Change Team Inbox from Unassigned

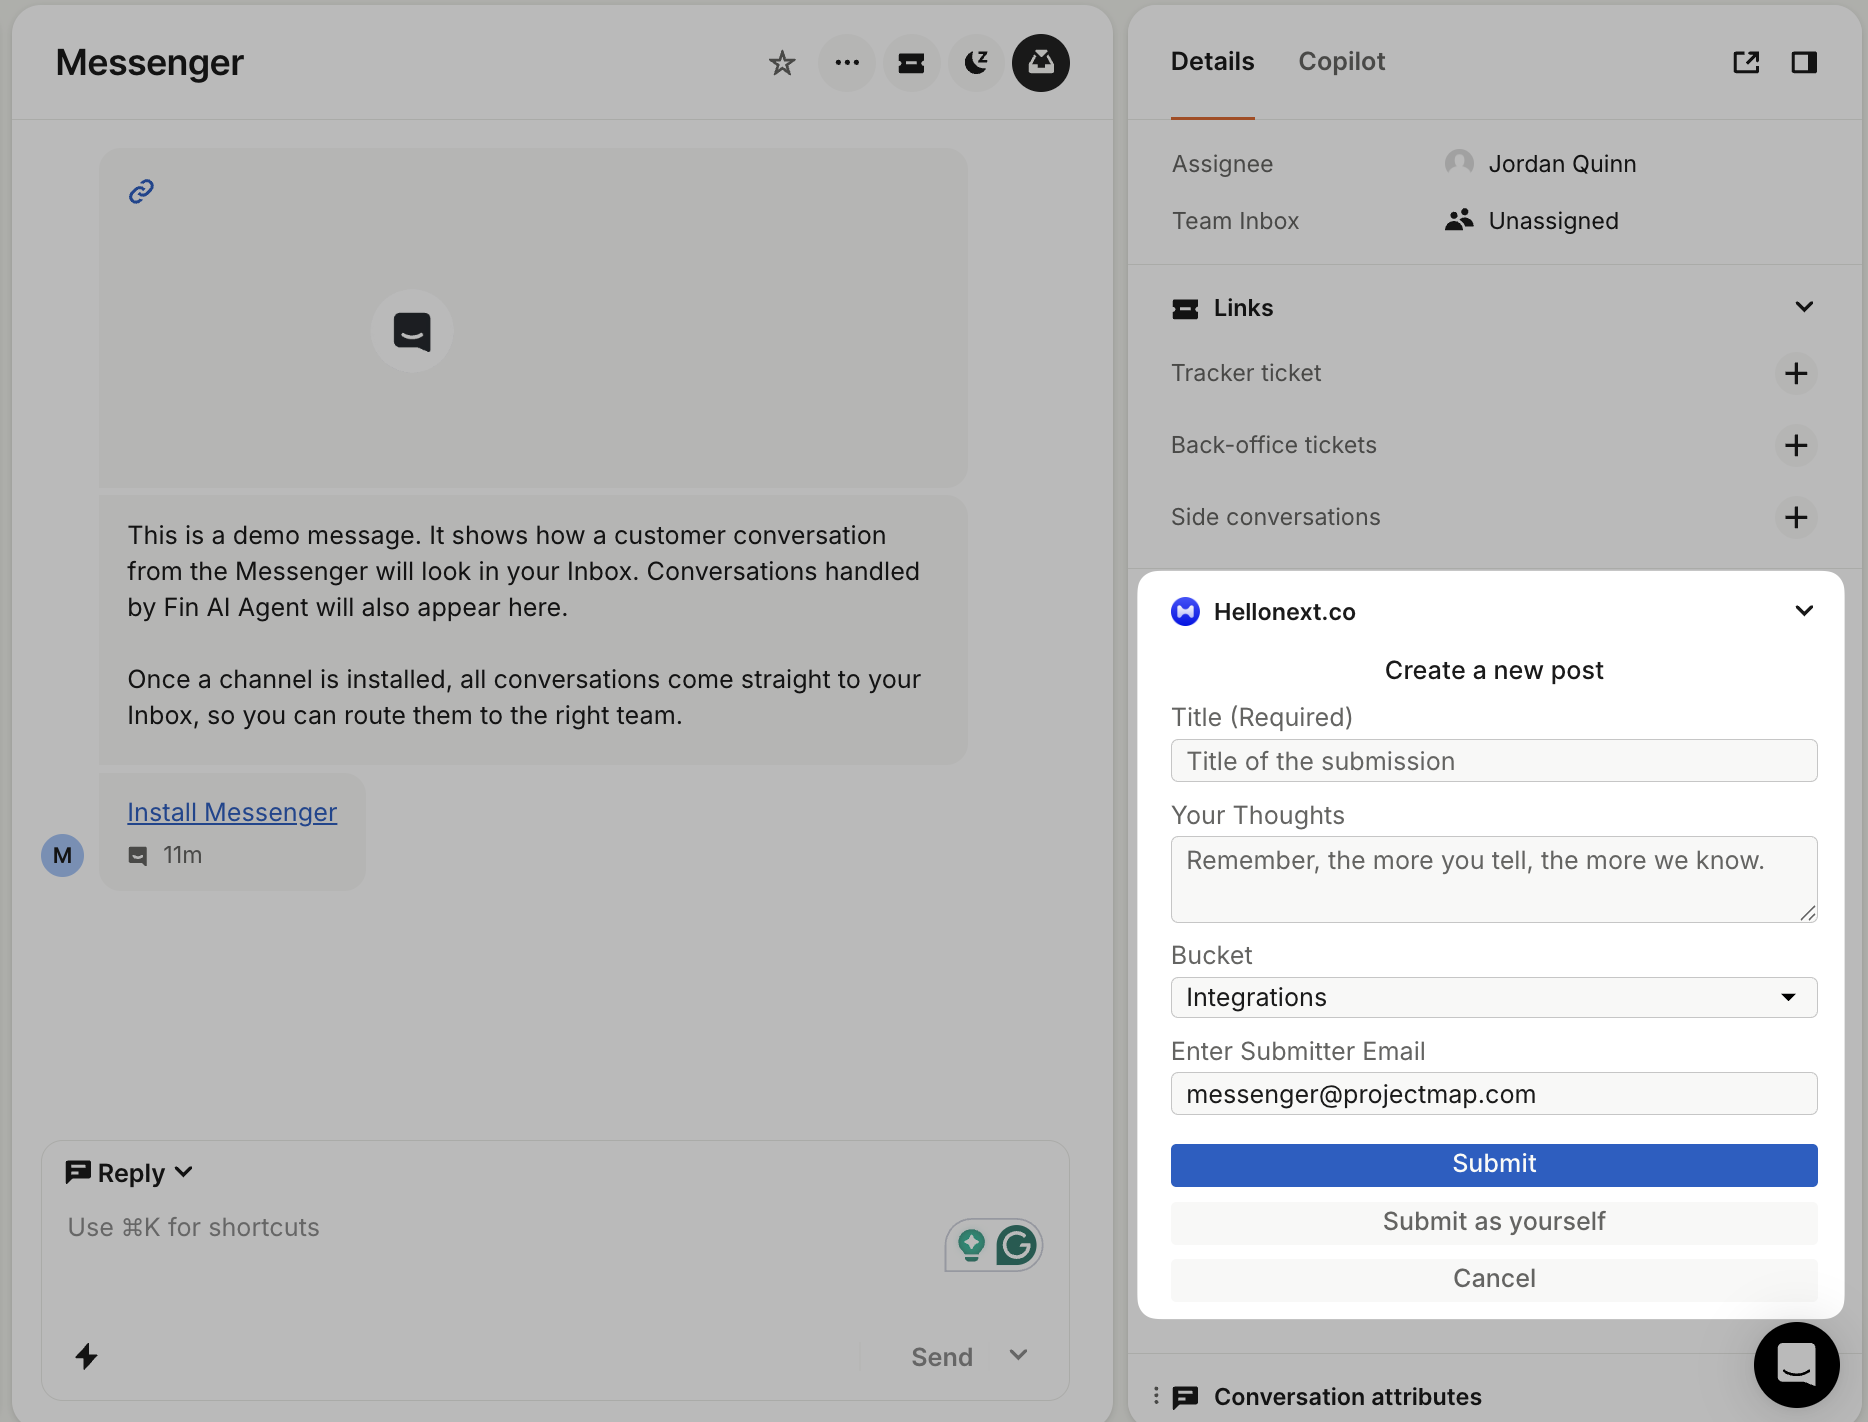1532,220
